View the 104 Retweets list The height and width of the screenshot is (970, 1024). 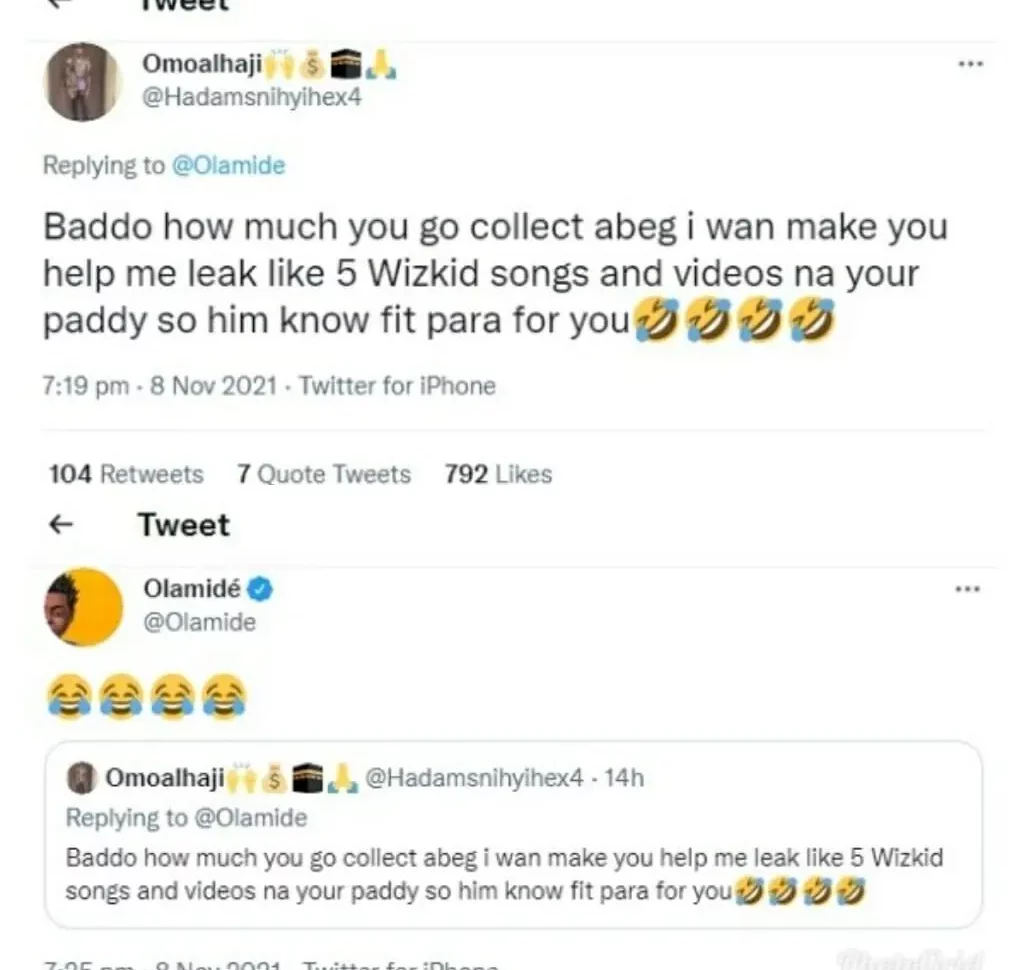(126, 474)
